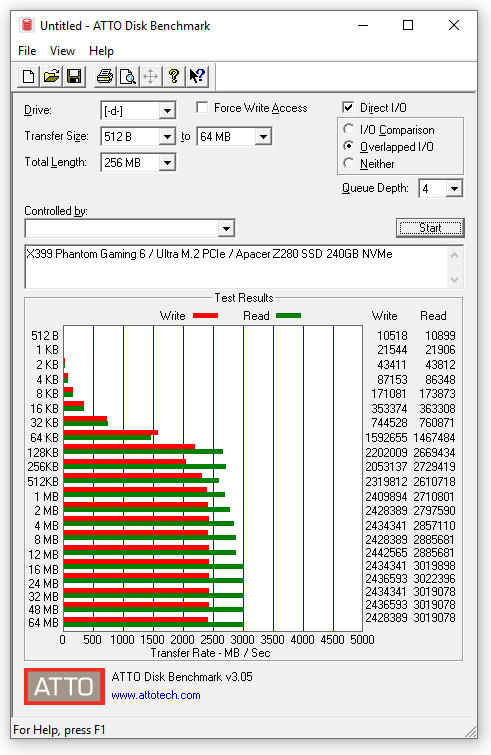Click the 64 KB red write bar
Screen dimensions: 491x755
[111, 432]
